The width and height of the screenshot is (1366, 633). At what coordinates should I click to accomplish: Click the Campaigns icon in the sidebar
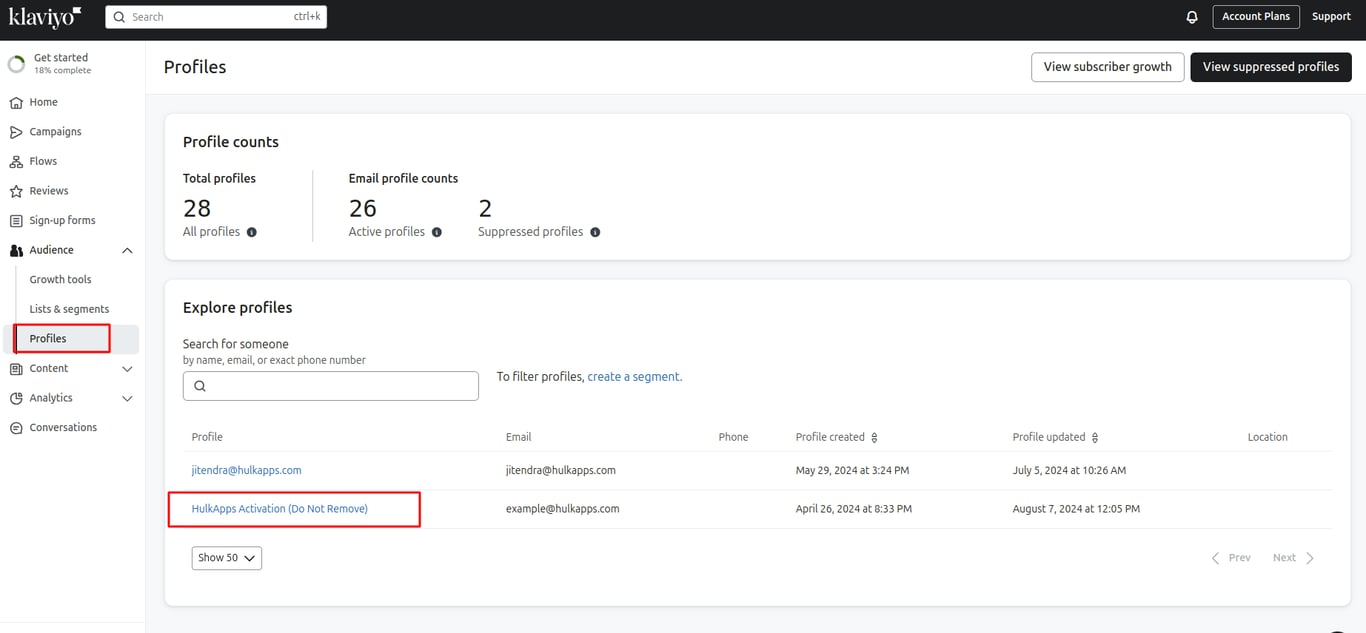click(16, 132)
